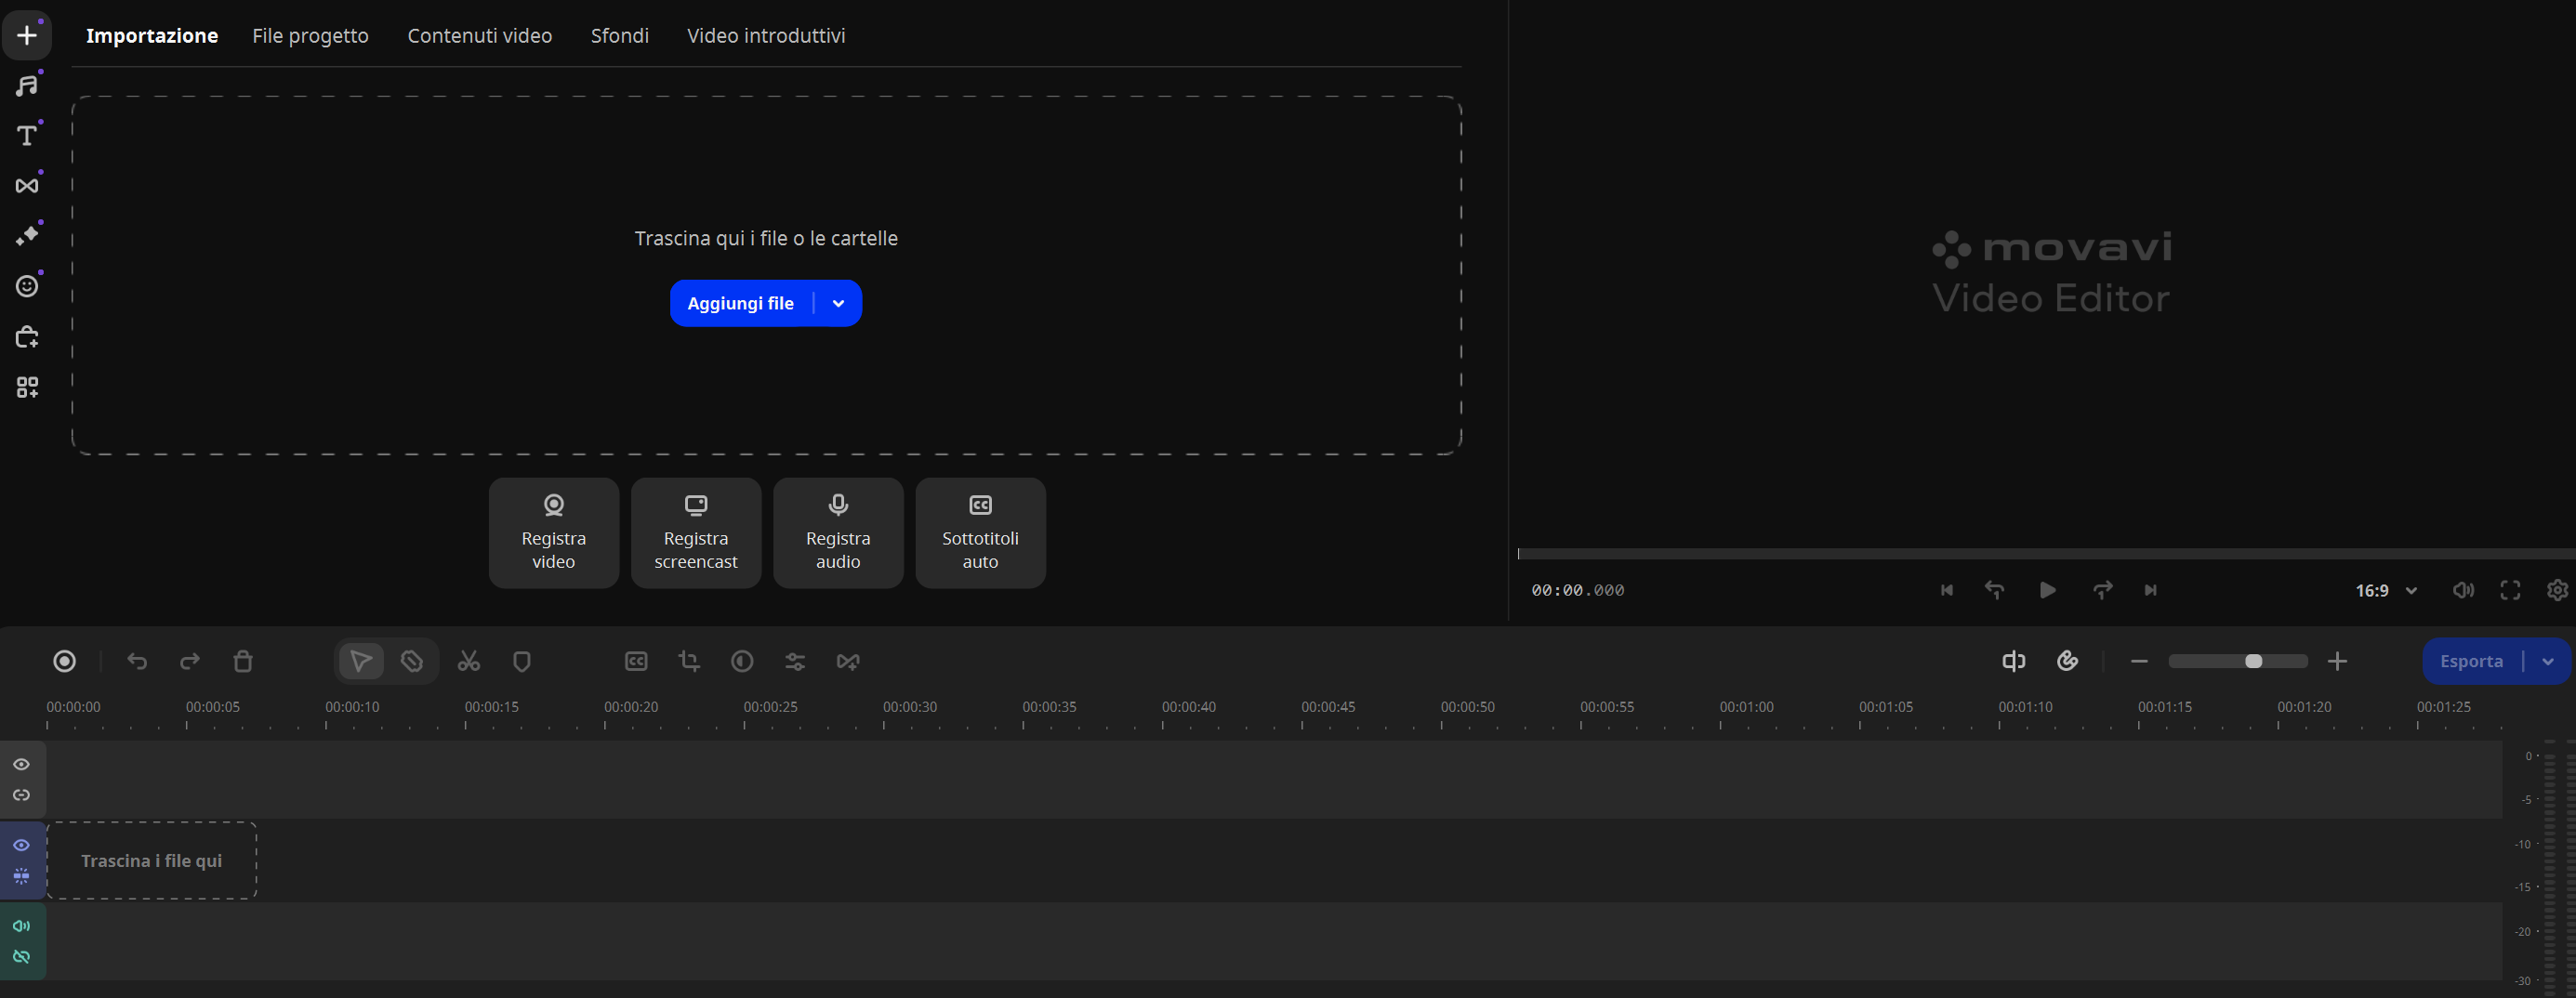This screenshot has width=2576, height=998.
Task: Open Video introduttivi tab
Action: click(766, 36)
